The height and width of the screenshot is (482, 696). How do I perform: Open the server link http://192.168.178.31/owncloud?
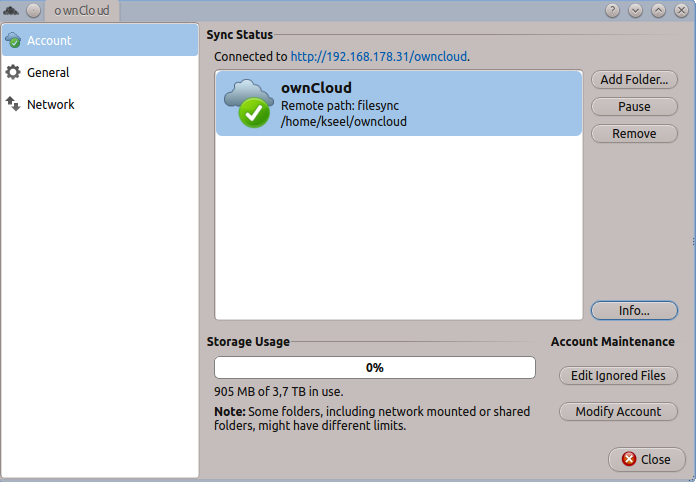click(379, 57)
